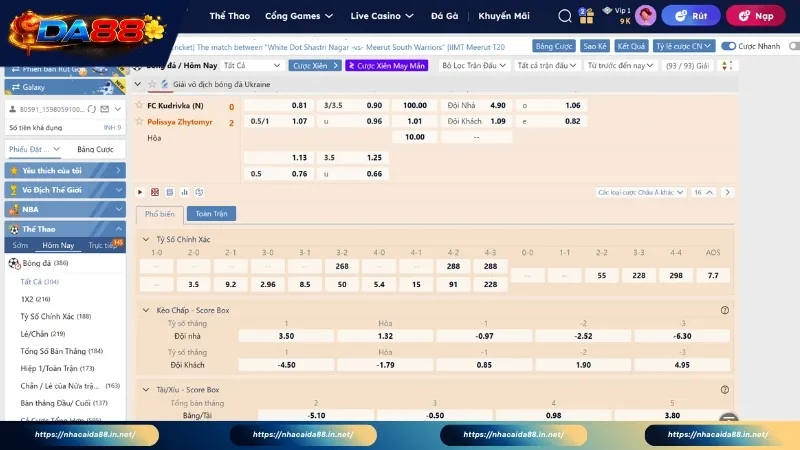Select the Sớm time tab
This screenshot has height=450, width=800.
coord(20,245)
